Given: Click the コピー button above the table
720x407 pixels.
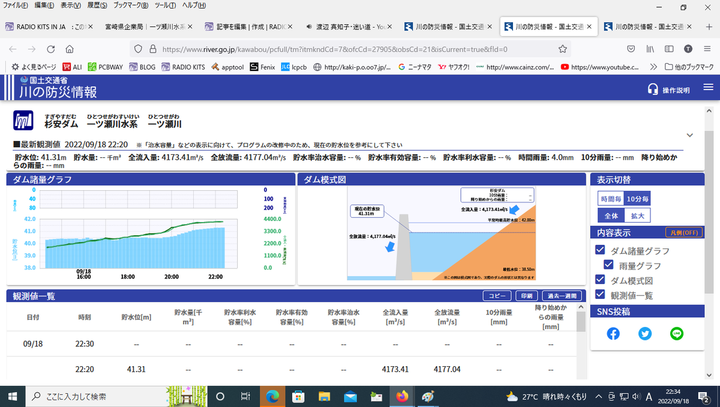Looking at the screenshot, I should point(496,296).
